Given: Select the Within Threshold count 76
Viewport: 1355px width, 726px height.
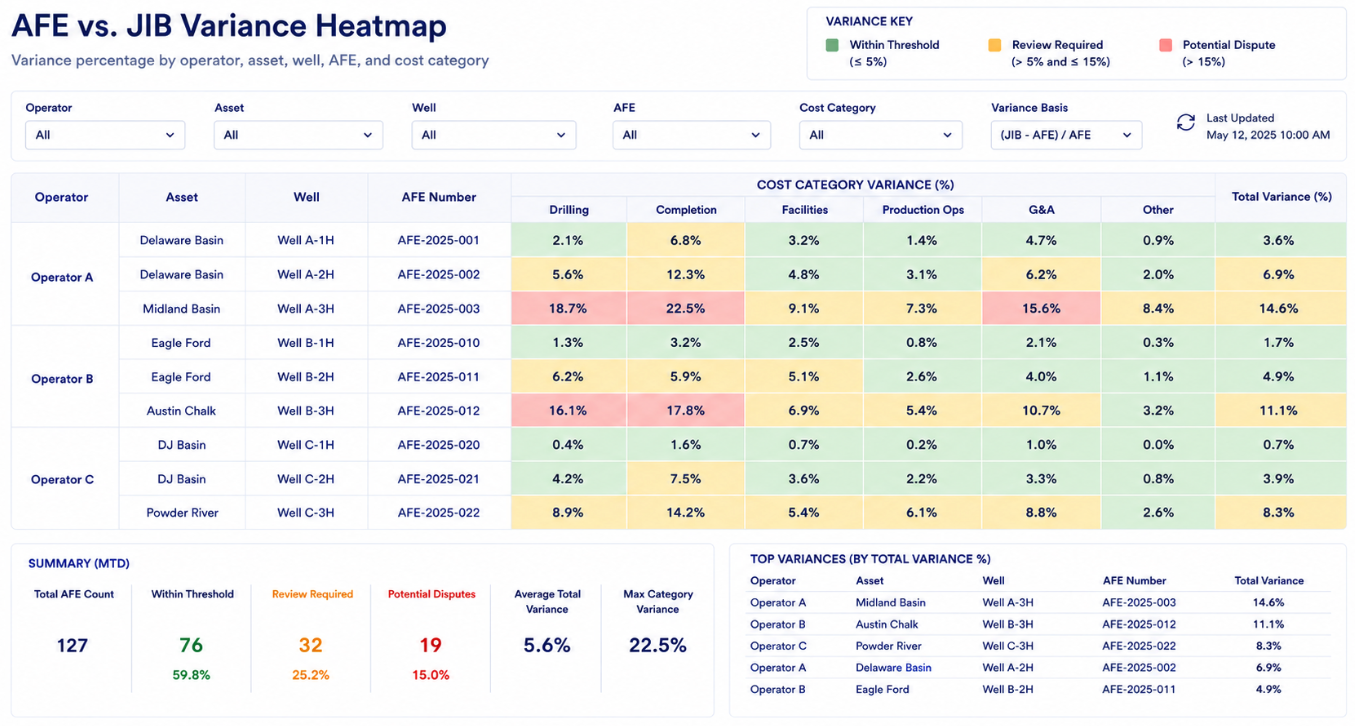Looking at the screenshot, I should click(x=192, y=646).
